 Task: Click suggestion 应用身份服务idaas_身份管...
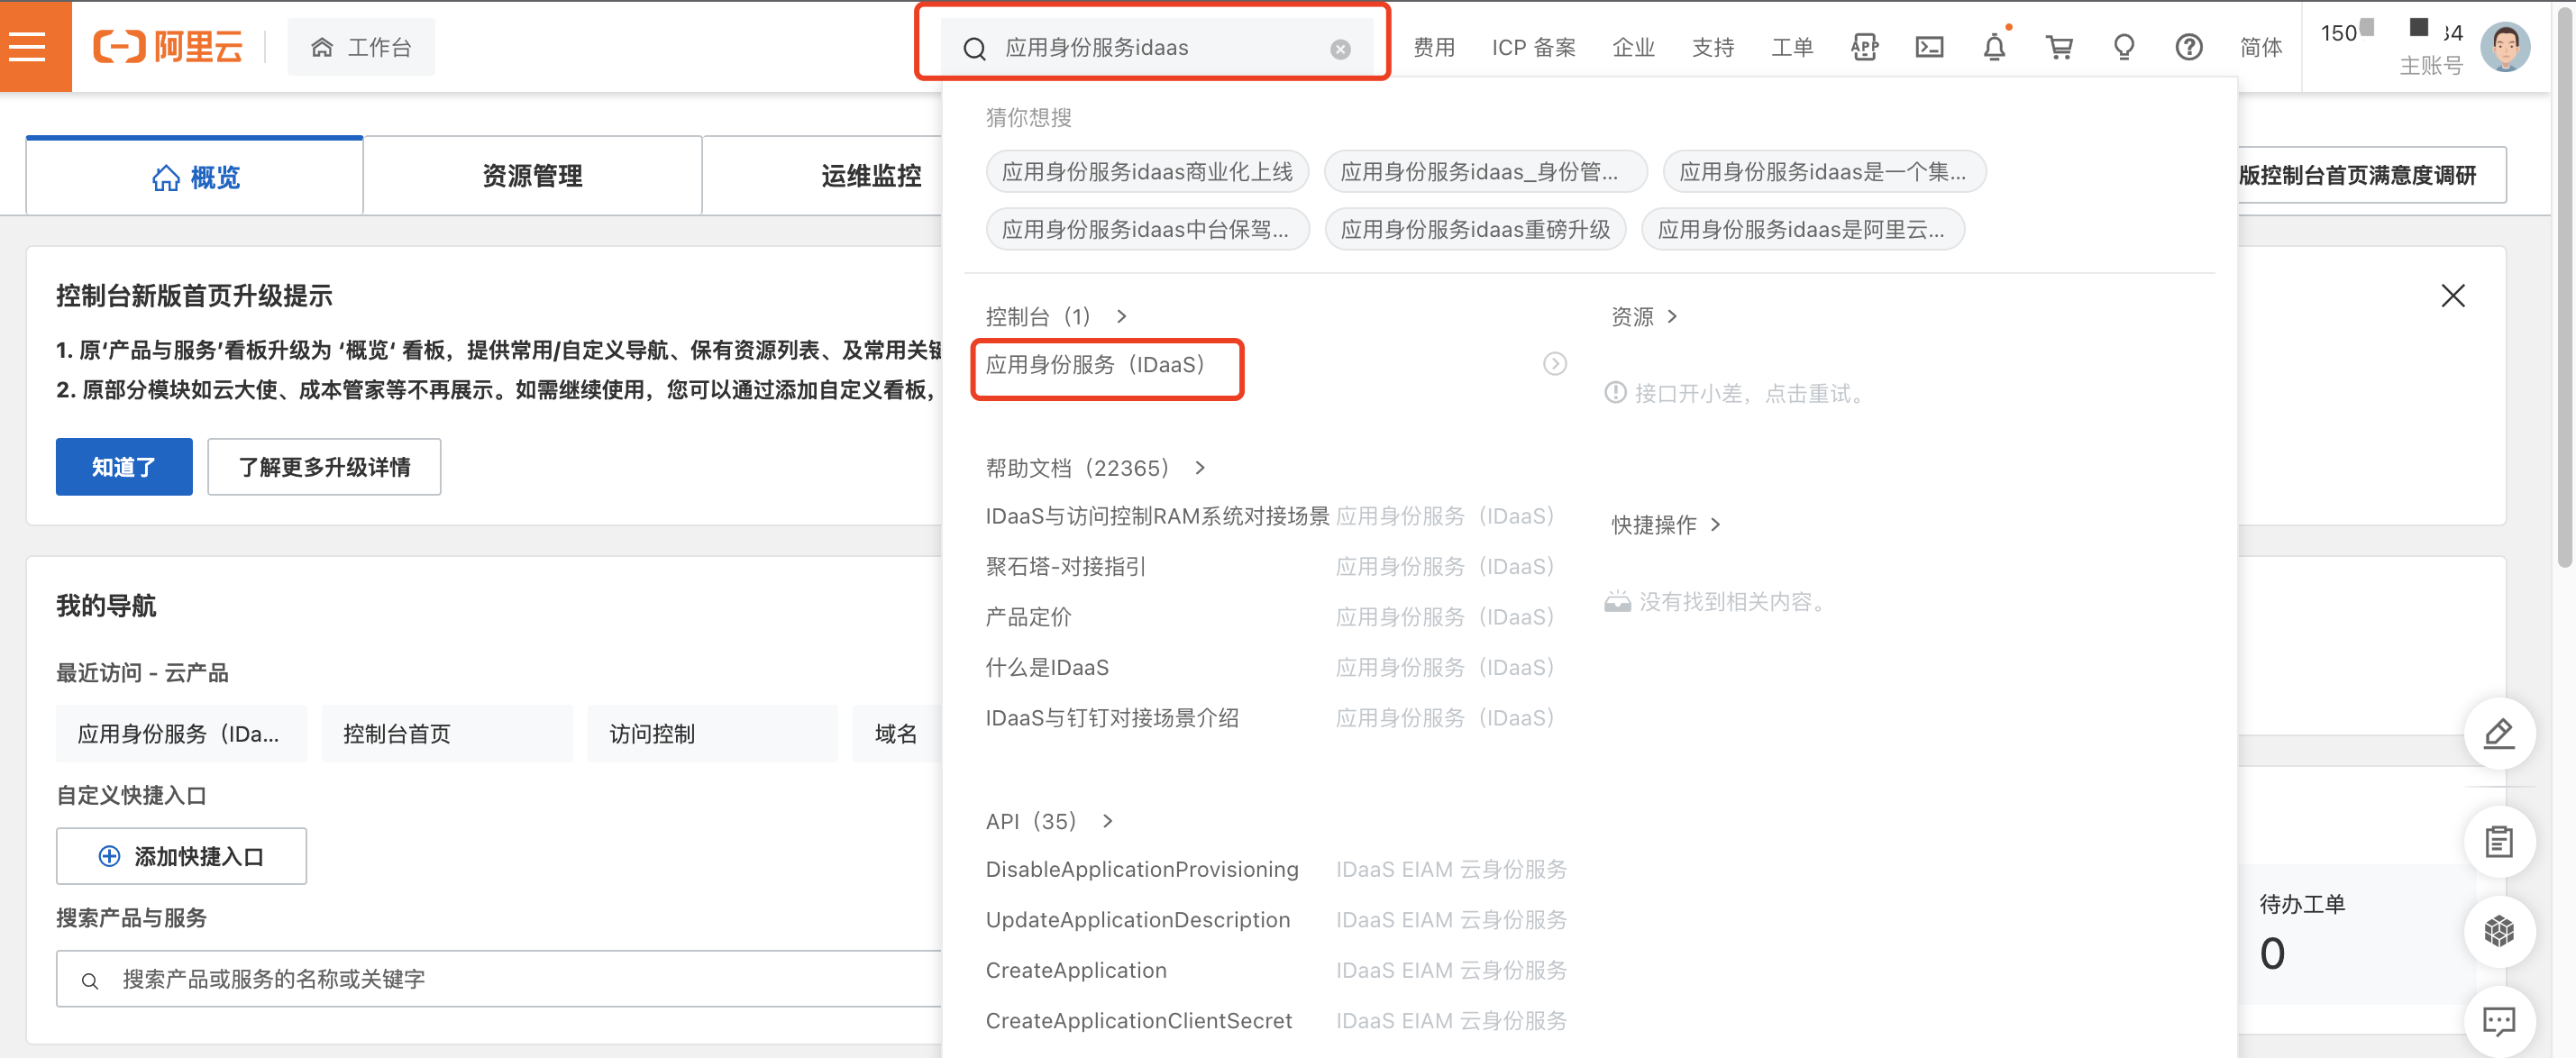(1486, 172)
